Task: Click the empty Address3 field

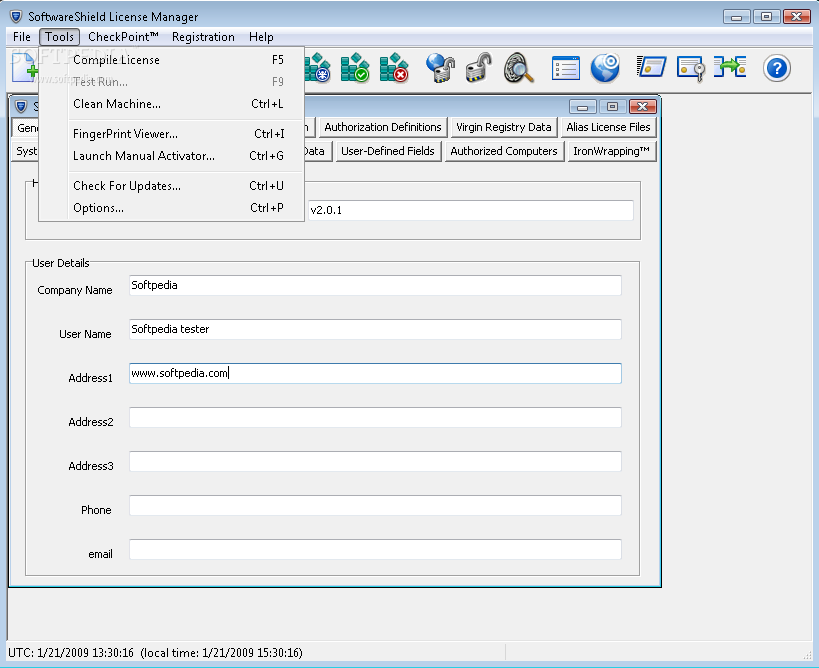Action: [375, 461]
